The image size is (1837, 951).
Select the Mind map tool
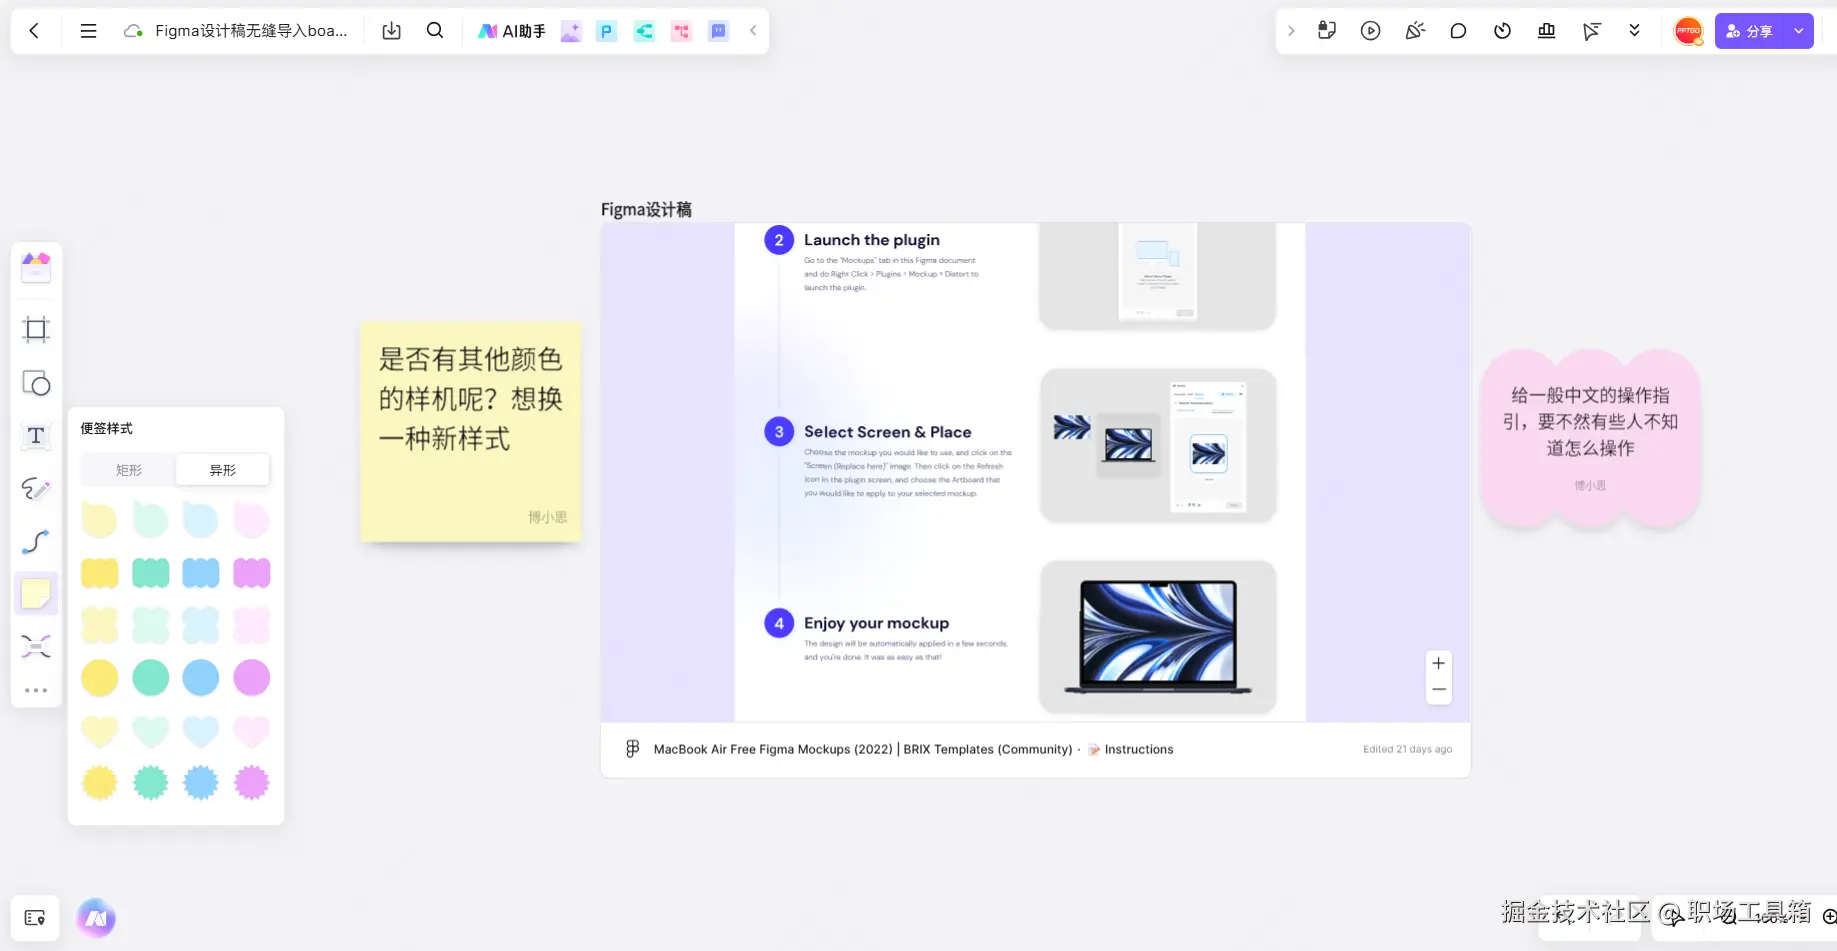click(36, 646)
